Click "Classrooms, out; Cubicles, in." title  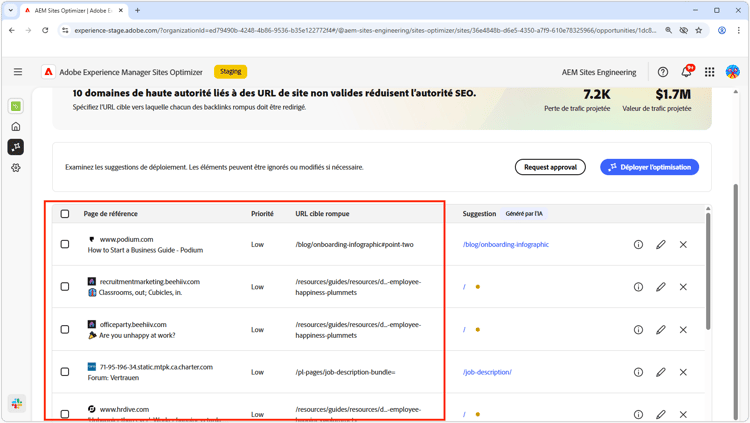pyautogui.click(x=140, y=293)
